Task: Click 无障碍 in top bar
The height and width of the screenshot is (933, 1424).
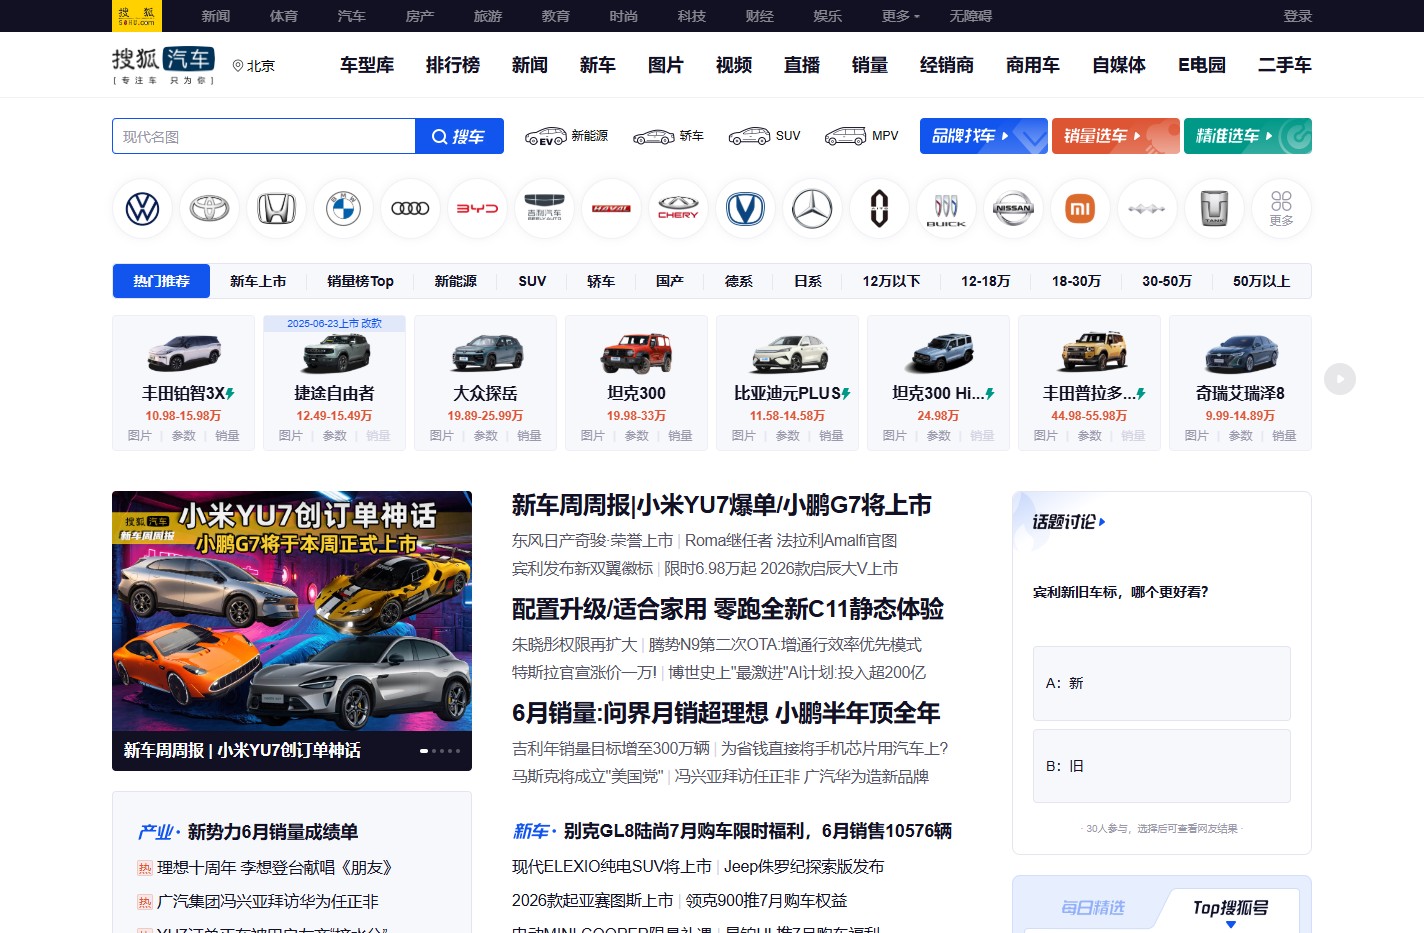Action: pos(971,16)
